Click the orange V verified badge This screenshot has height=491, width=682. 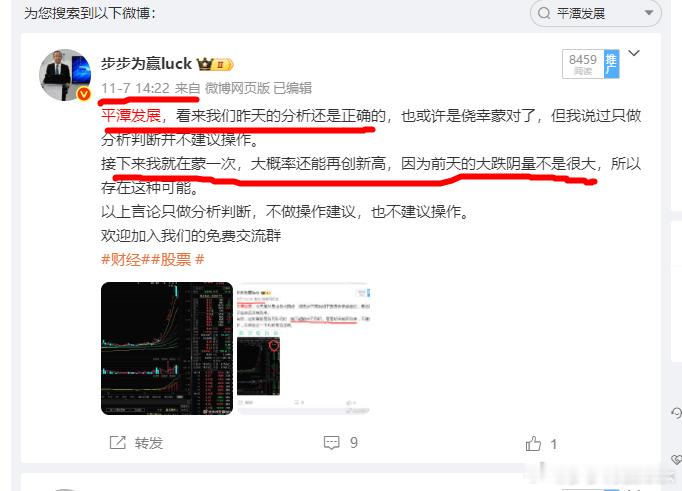click(84, 93)
